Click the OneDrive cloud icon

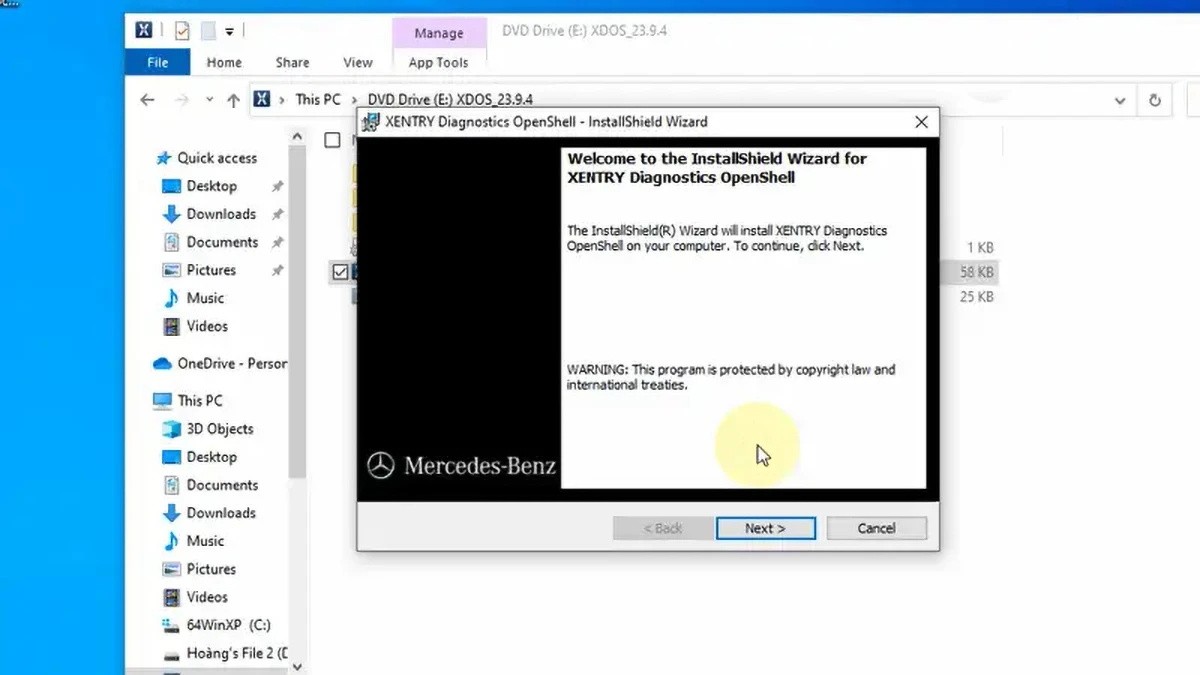pyautogui.click(x=162, y=364)
